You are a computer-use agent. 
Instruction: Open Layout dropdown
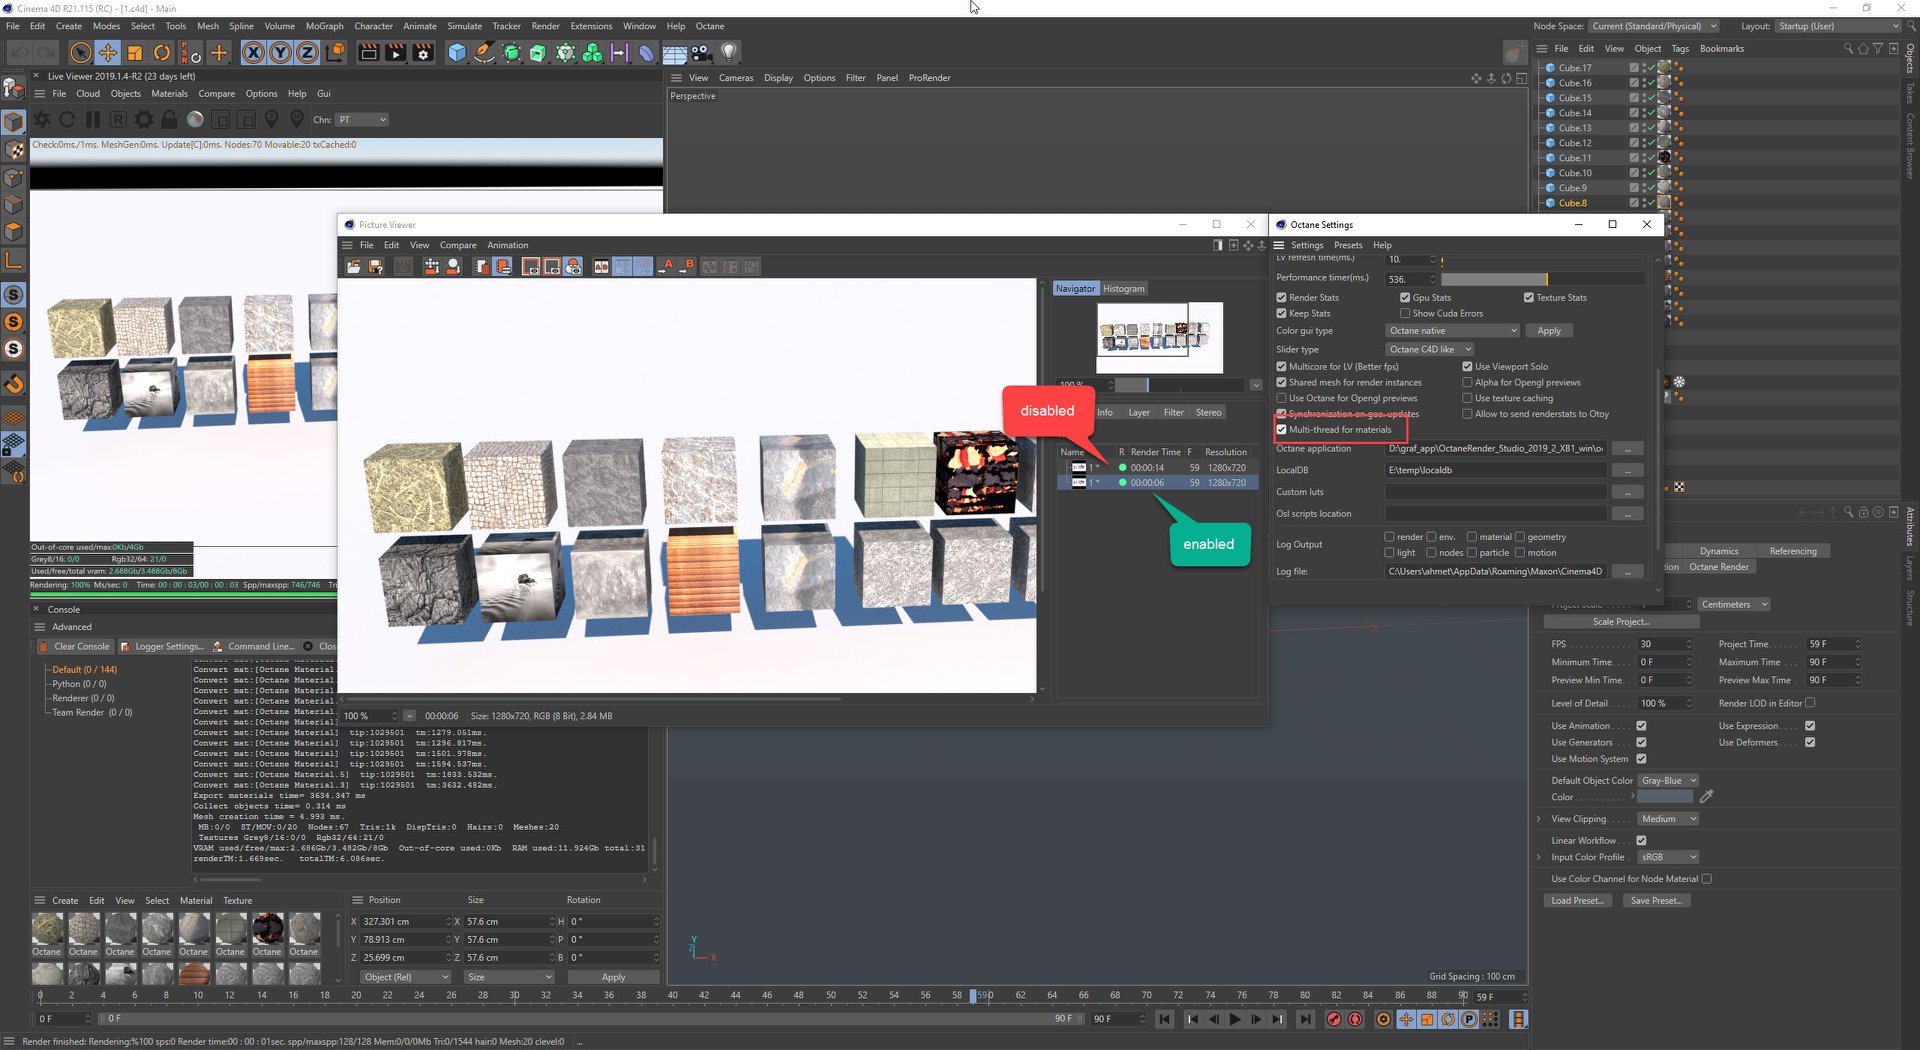pyautogui.click(x=1838, y=26)
